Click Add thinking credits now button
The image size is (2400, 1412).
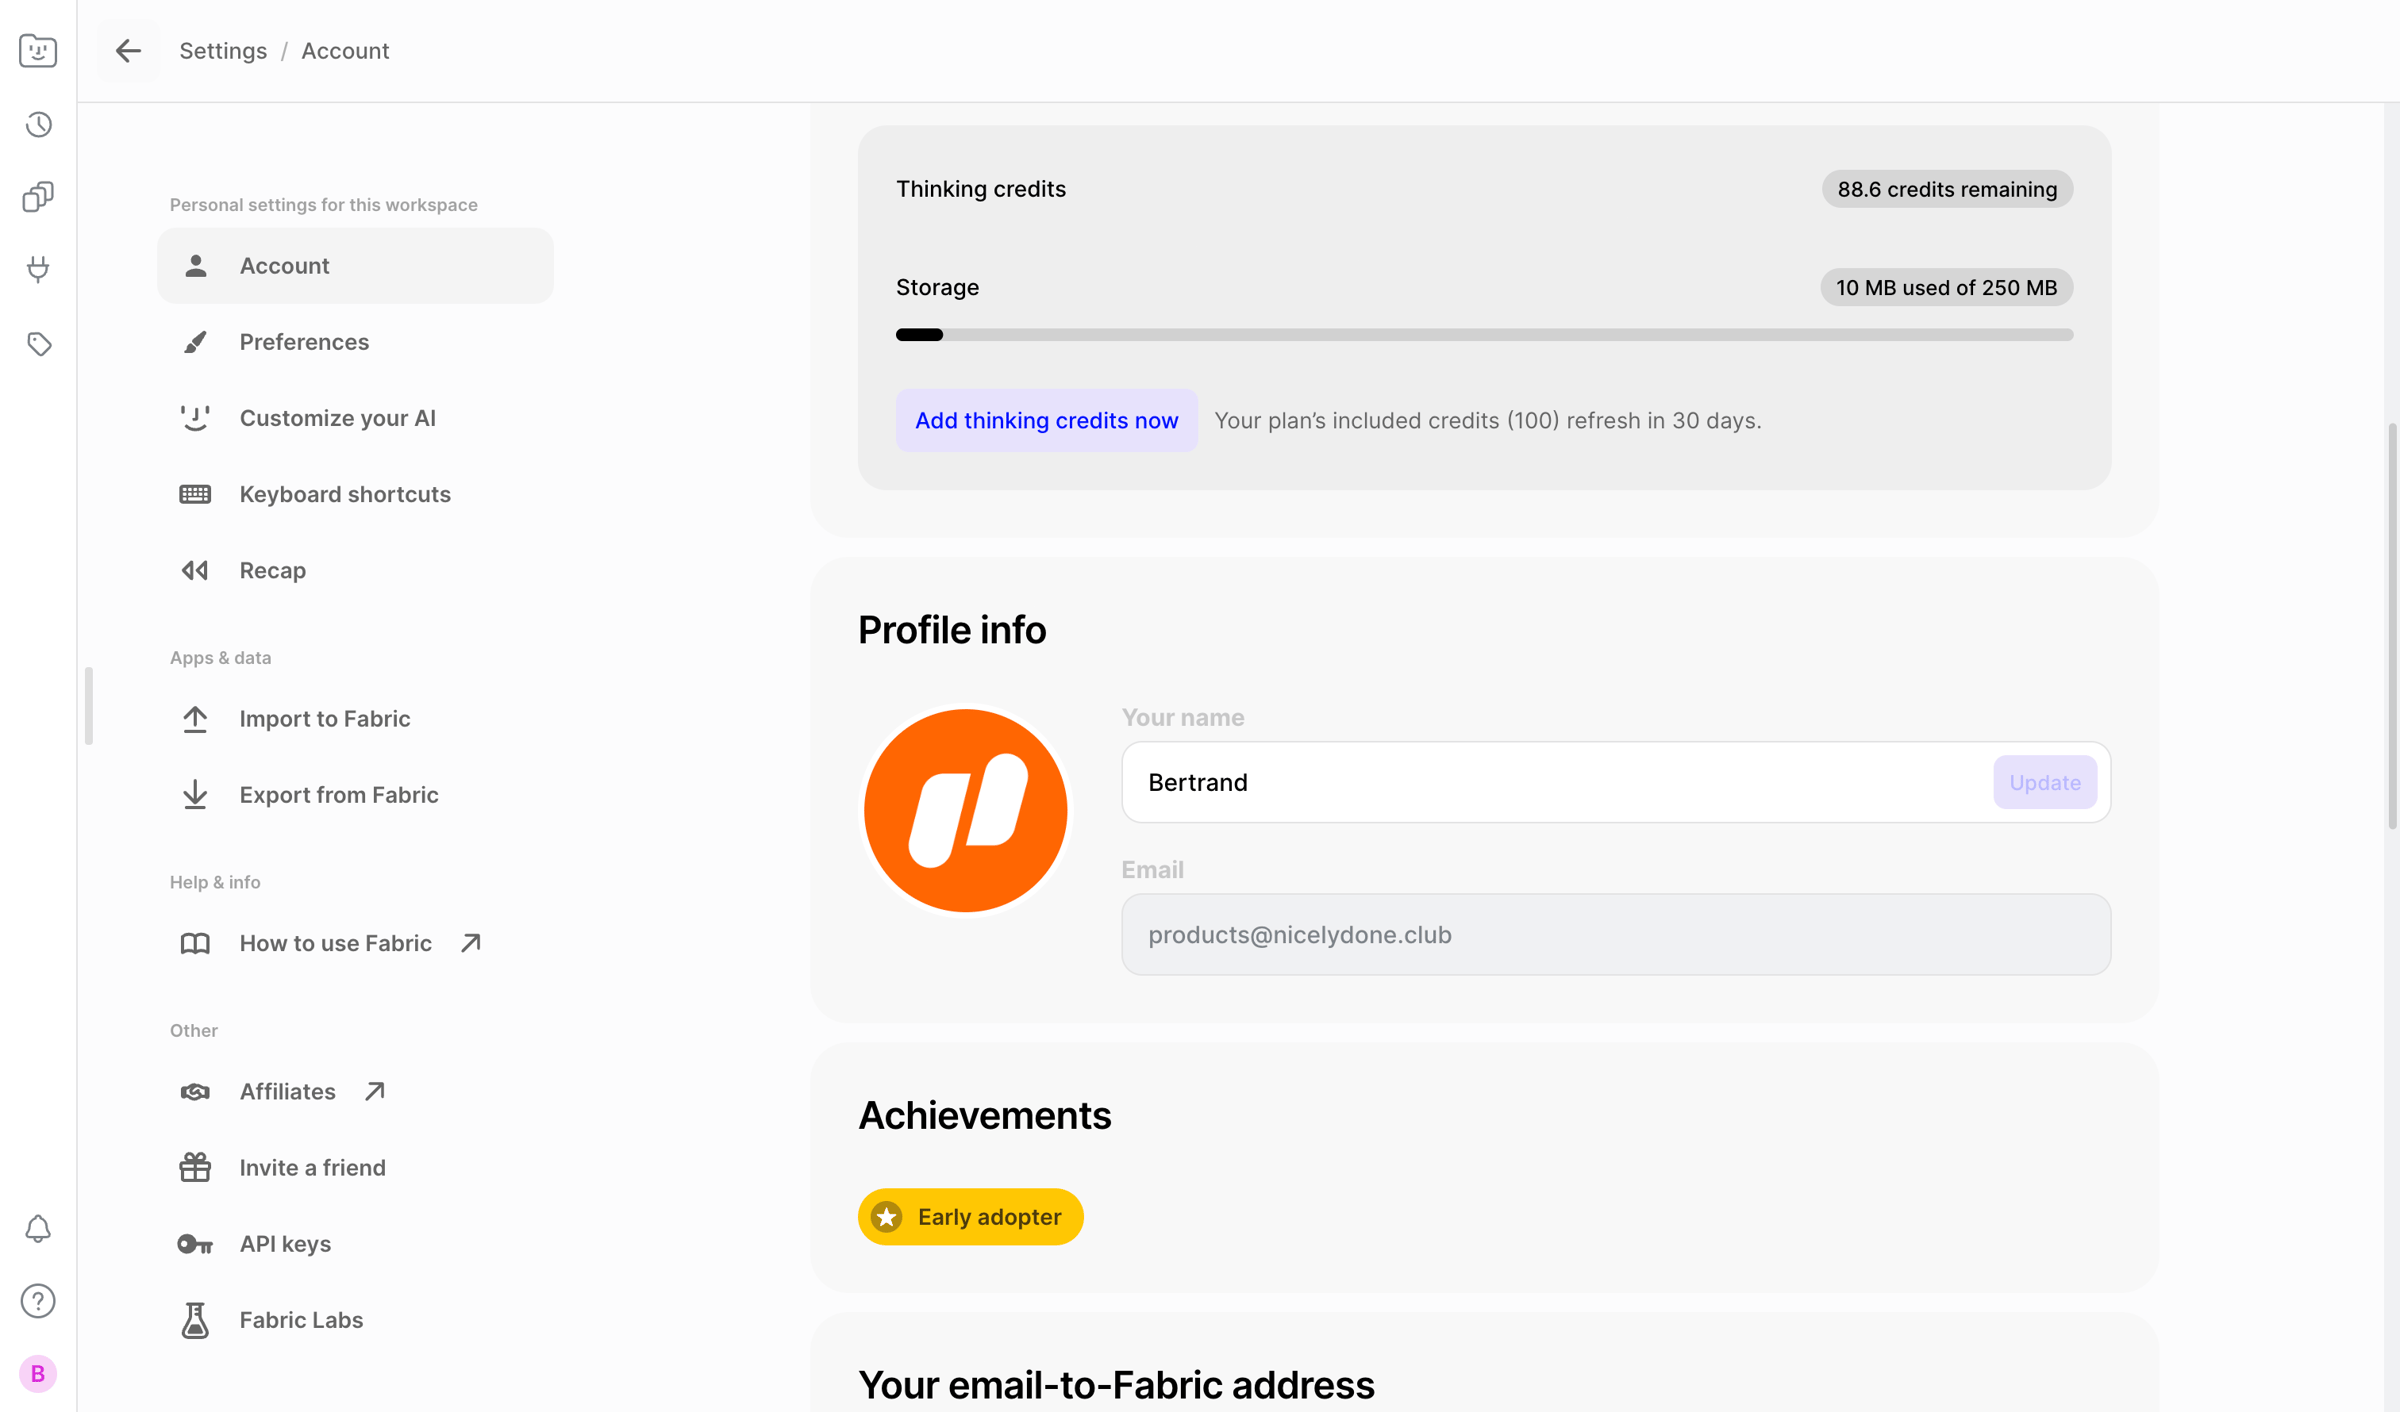click(1046, 420)
